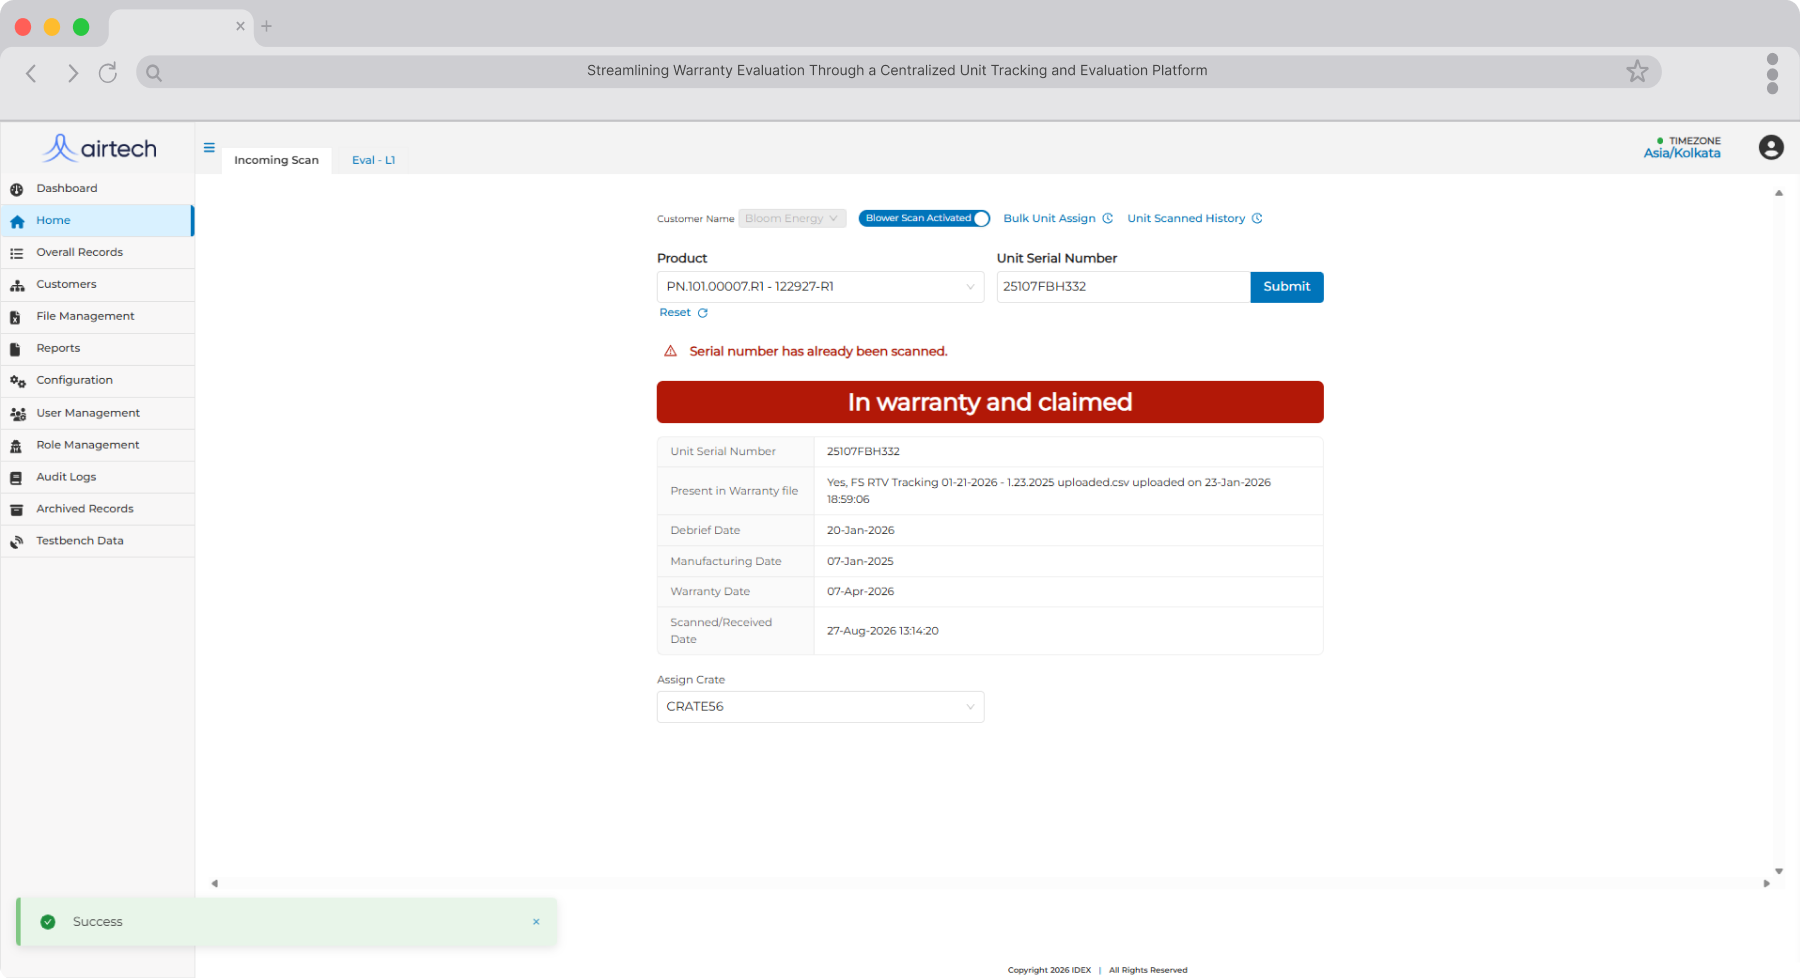Toggle Blower Scan Activated switch
The height and width of the screenshot is (980, 1800).
tap(924, 218)
